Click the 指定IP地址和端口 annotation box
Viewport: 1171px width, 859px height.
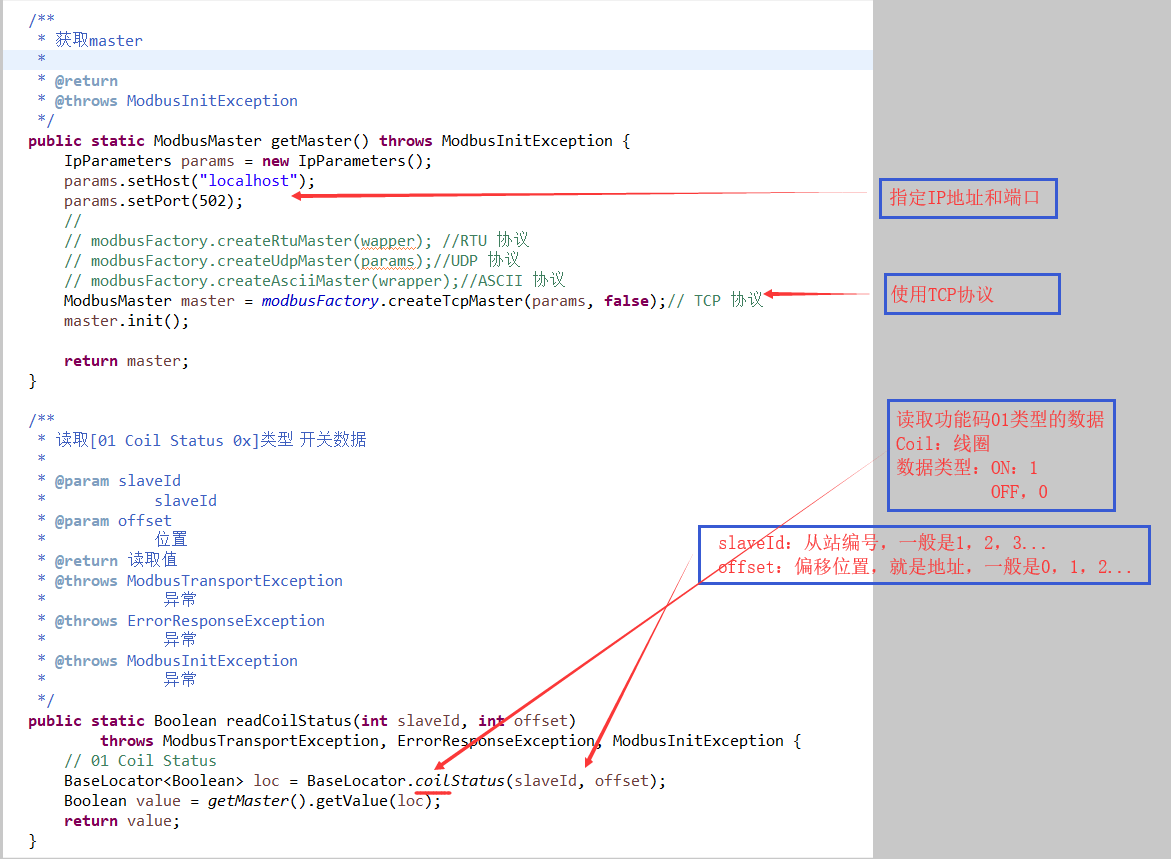[x=967, y=198]
